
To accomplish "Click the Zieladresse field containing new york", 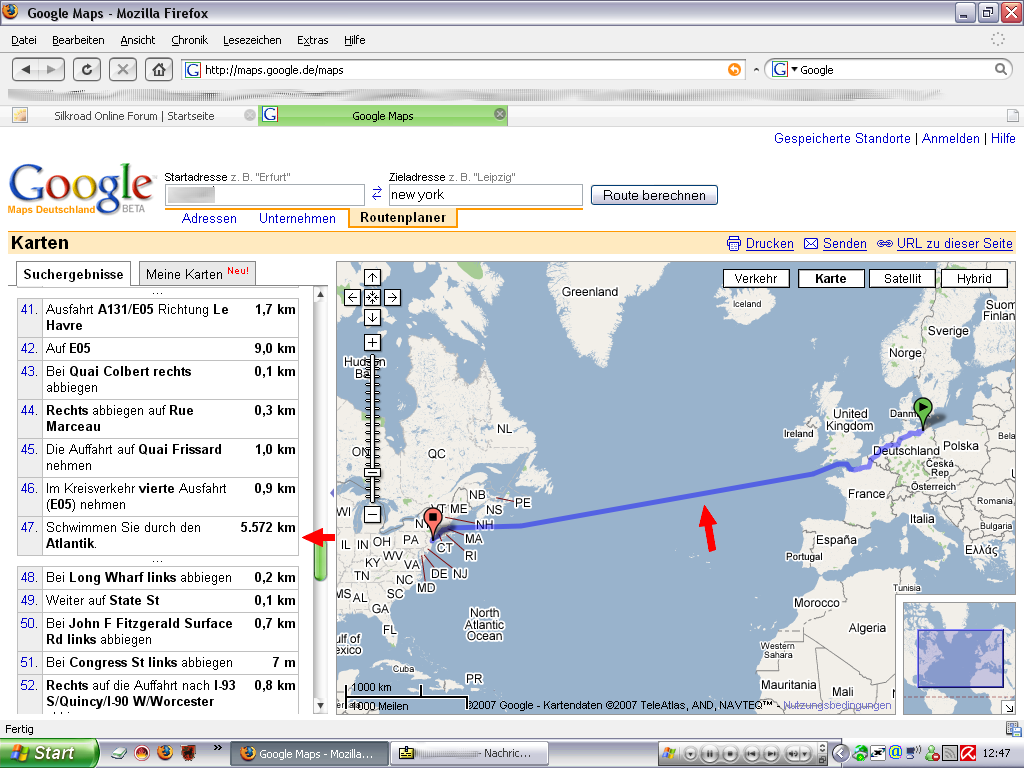I will [485, 195].
